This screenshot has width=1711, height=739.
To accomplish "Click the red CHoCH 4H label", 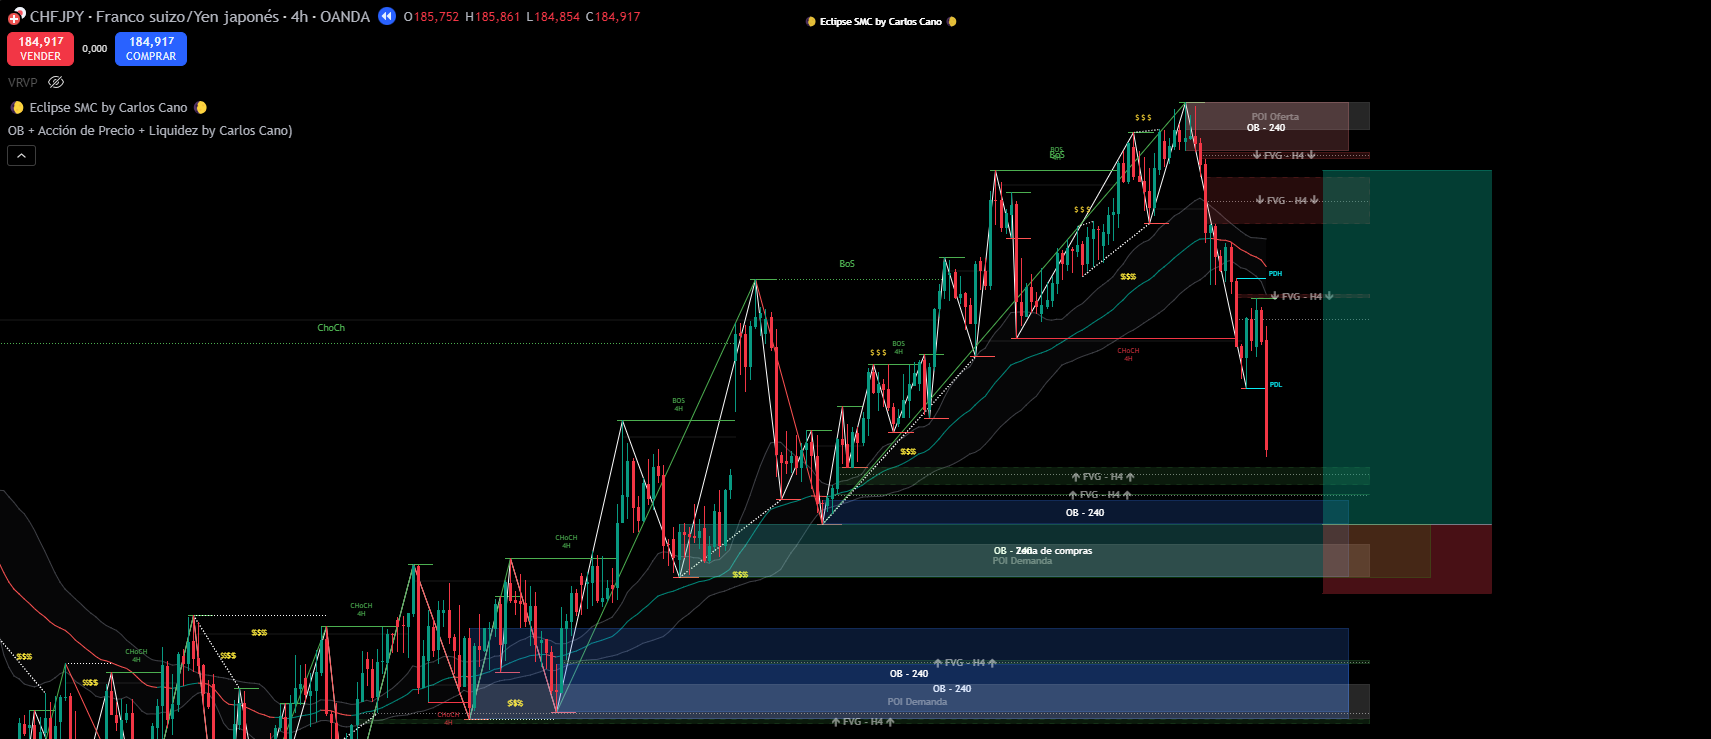I will (1128, 353).
